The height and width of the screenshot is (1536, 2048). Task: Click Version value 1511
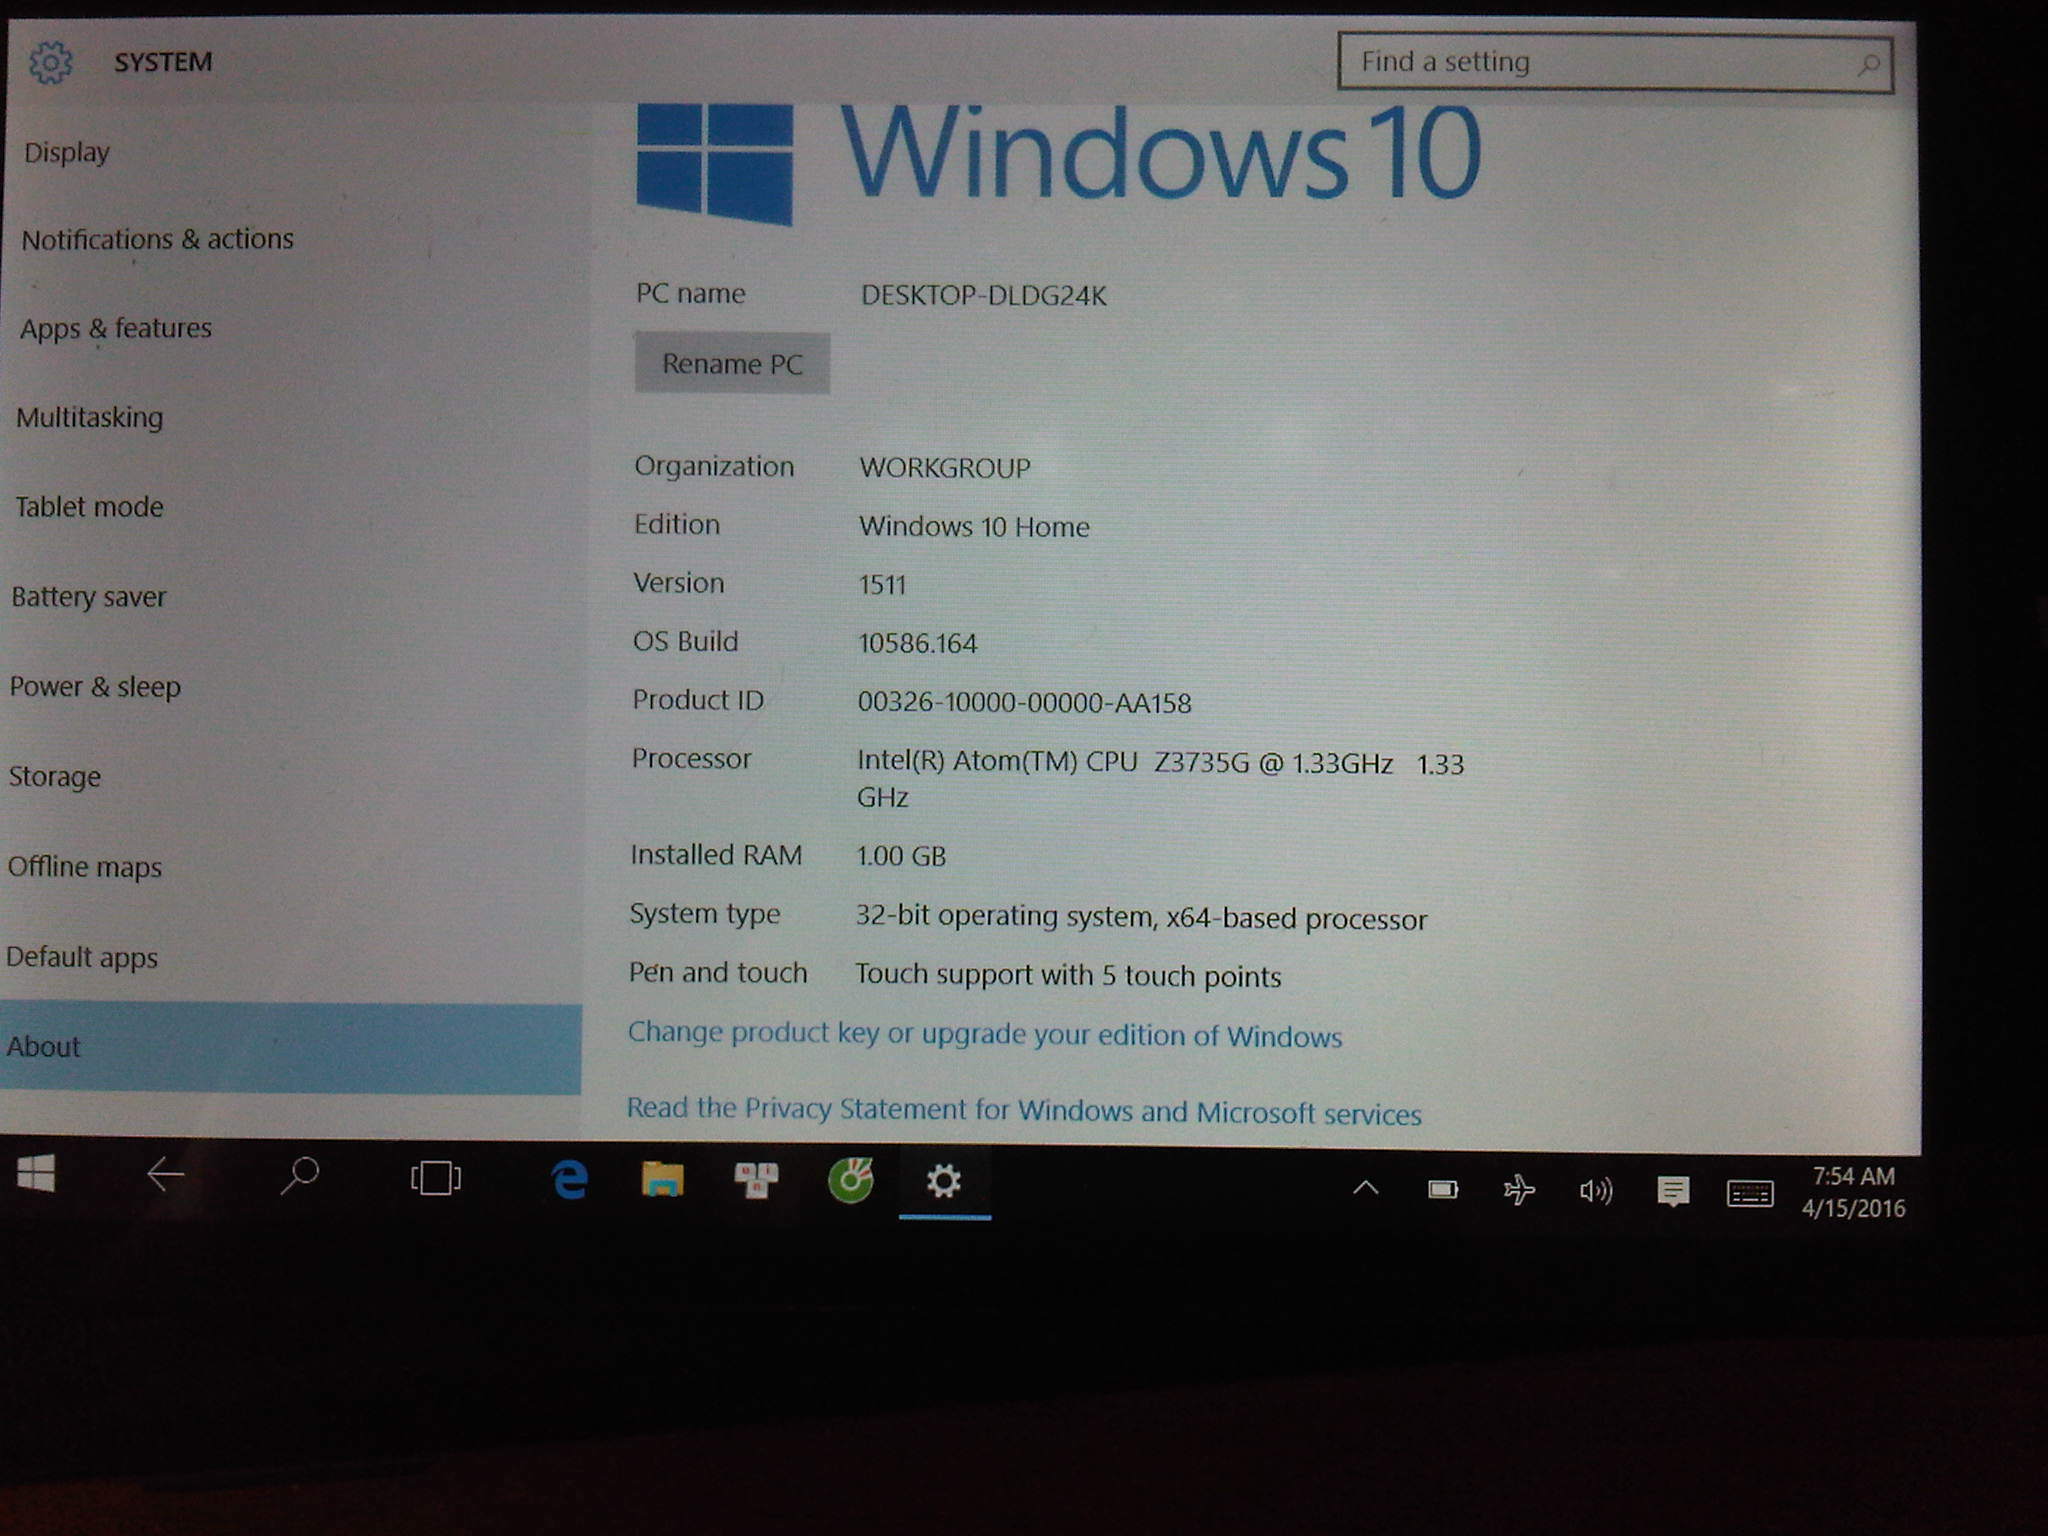click(882, 585)
